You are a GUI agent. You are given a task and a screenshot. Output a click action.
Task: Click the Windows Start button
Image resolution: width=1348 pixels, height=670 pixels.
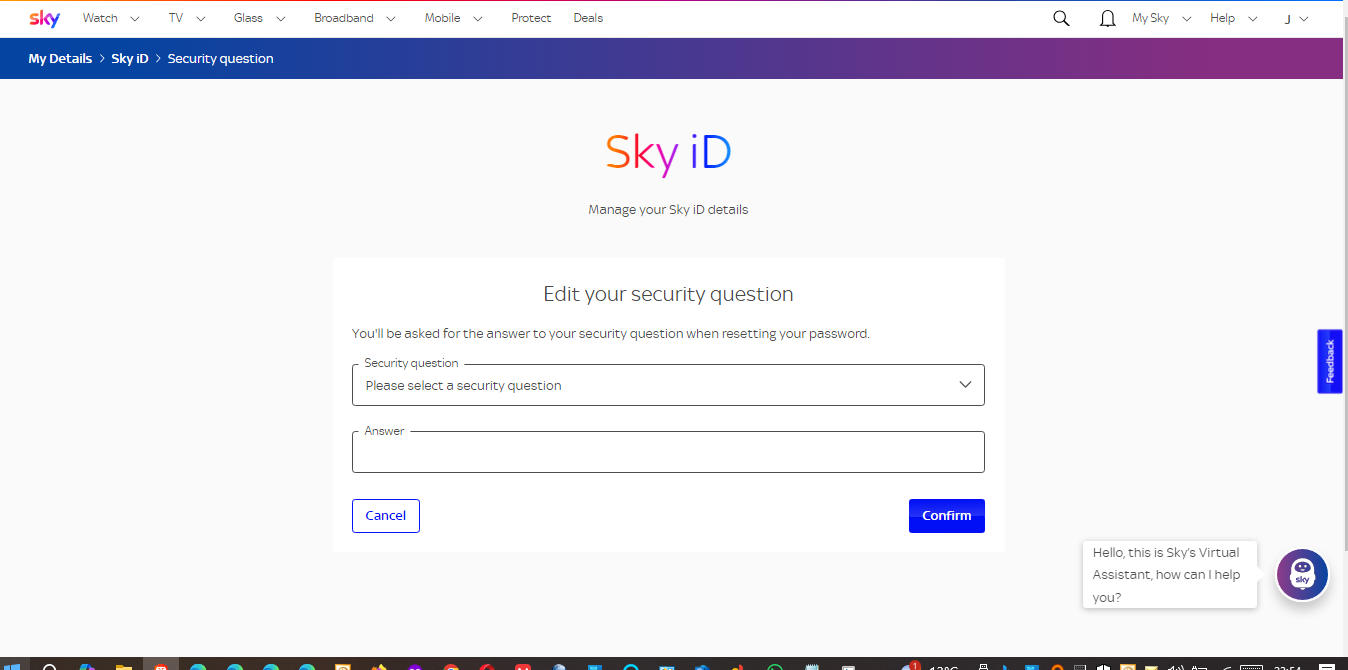11,666
